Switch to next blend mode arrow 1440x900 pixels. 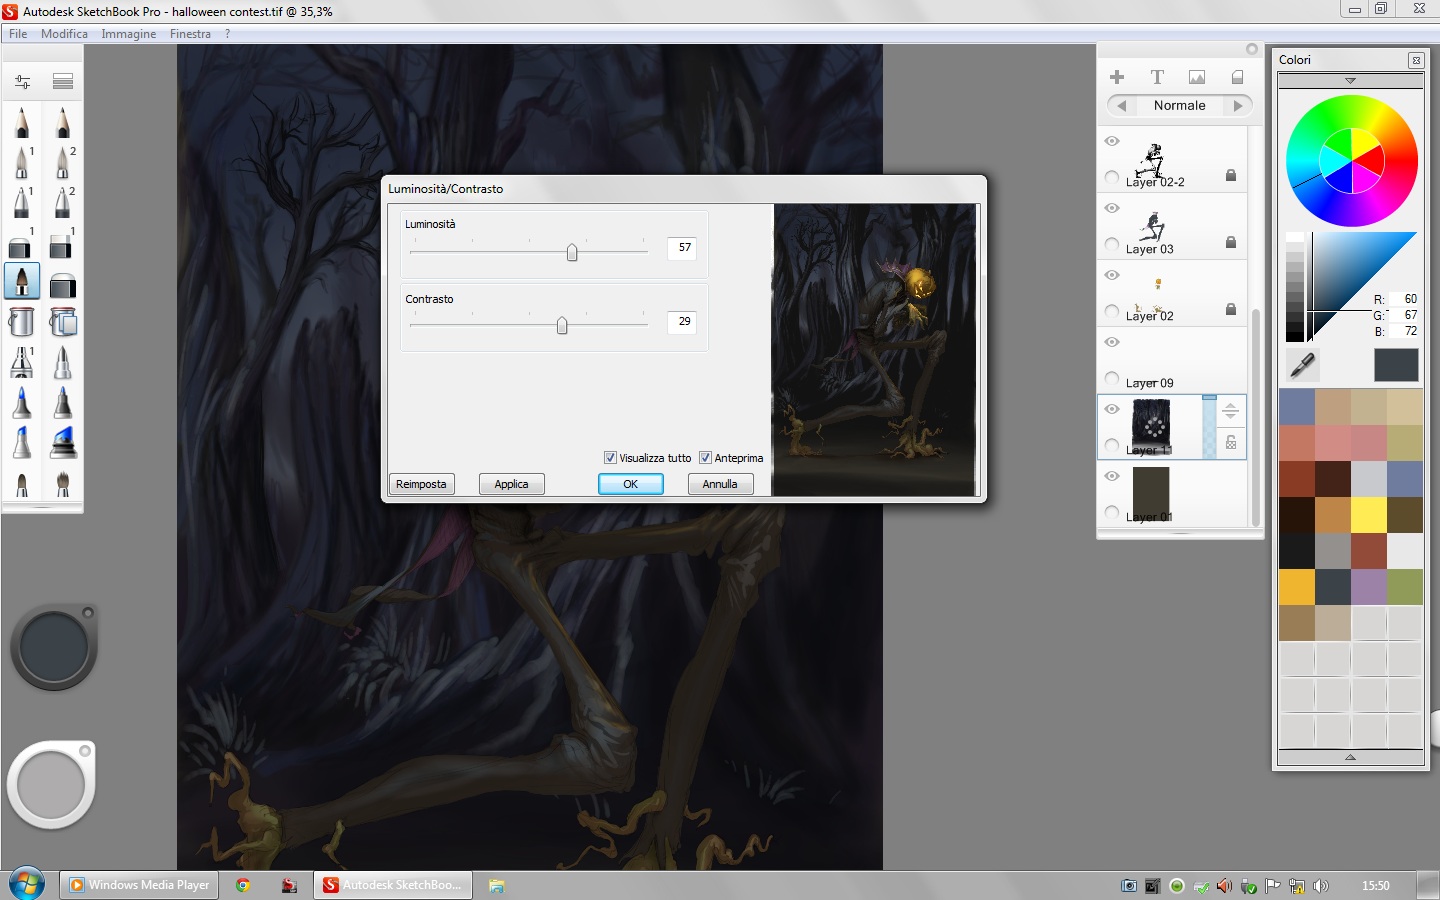click(x=1238, y=105)
